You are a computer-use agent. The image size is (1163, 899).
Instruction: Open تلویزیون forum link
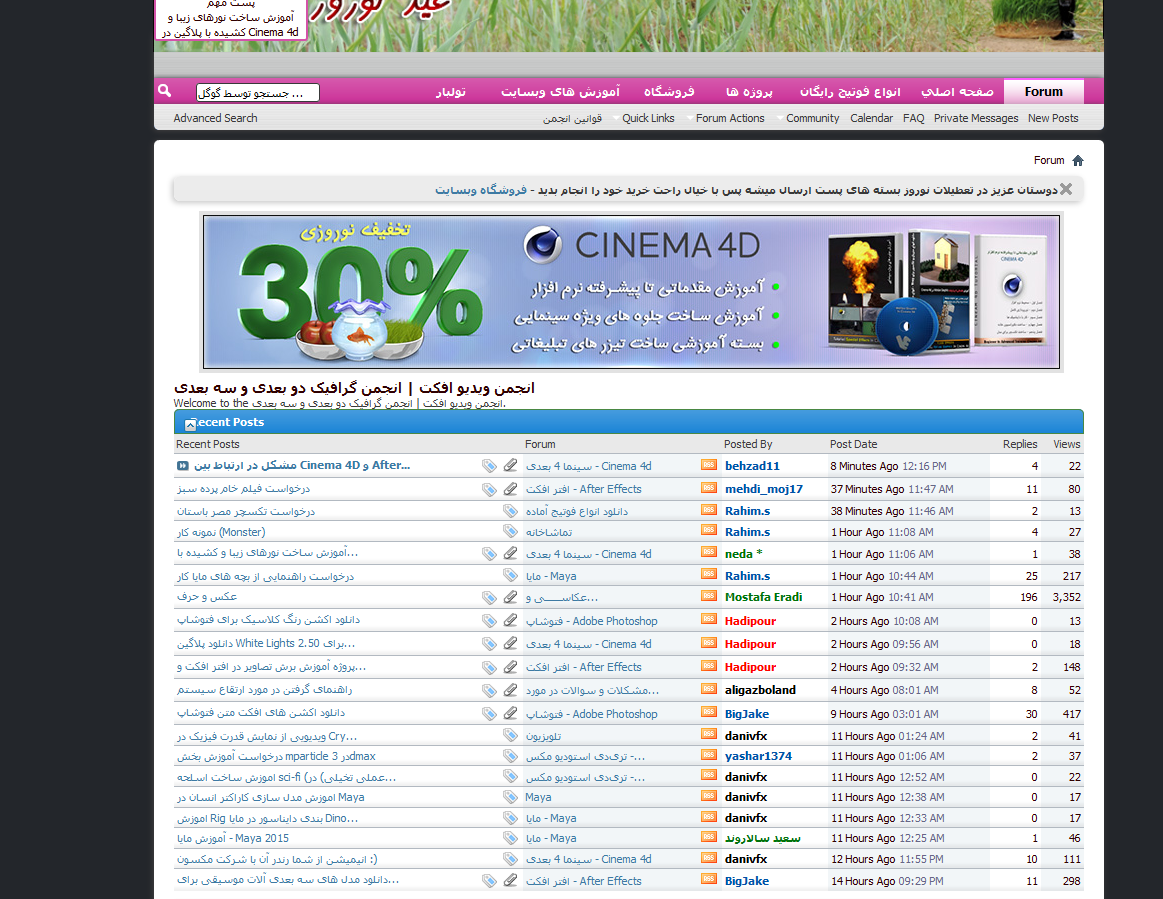544,736
